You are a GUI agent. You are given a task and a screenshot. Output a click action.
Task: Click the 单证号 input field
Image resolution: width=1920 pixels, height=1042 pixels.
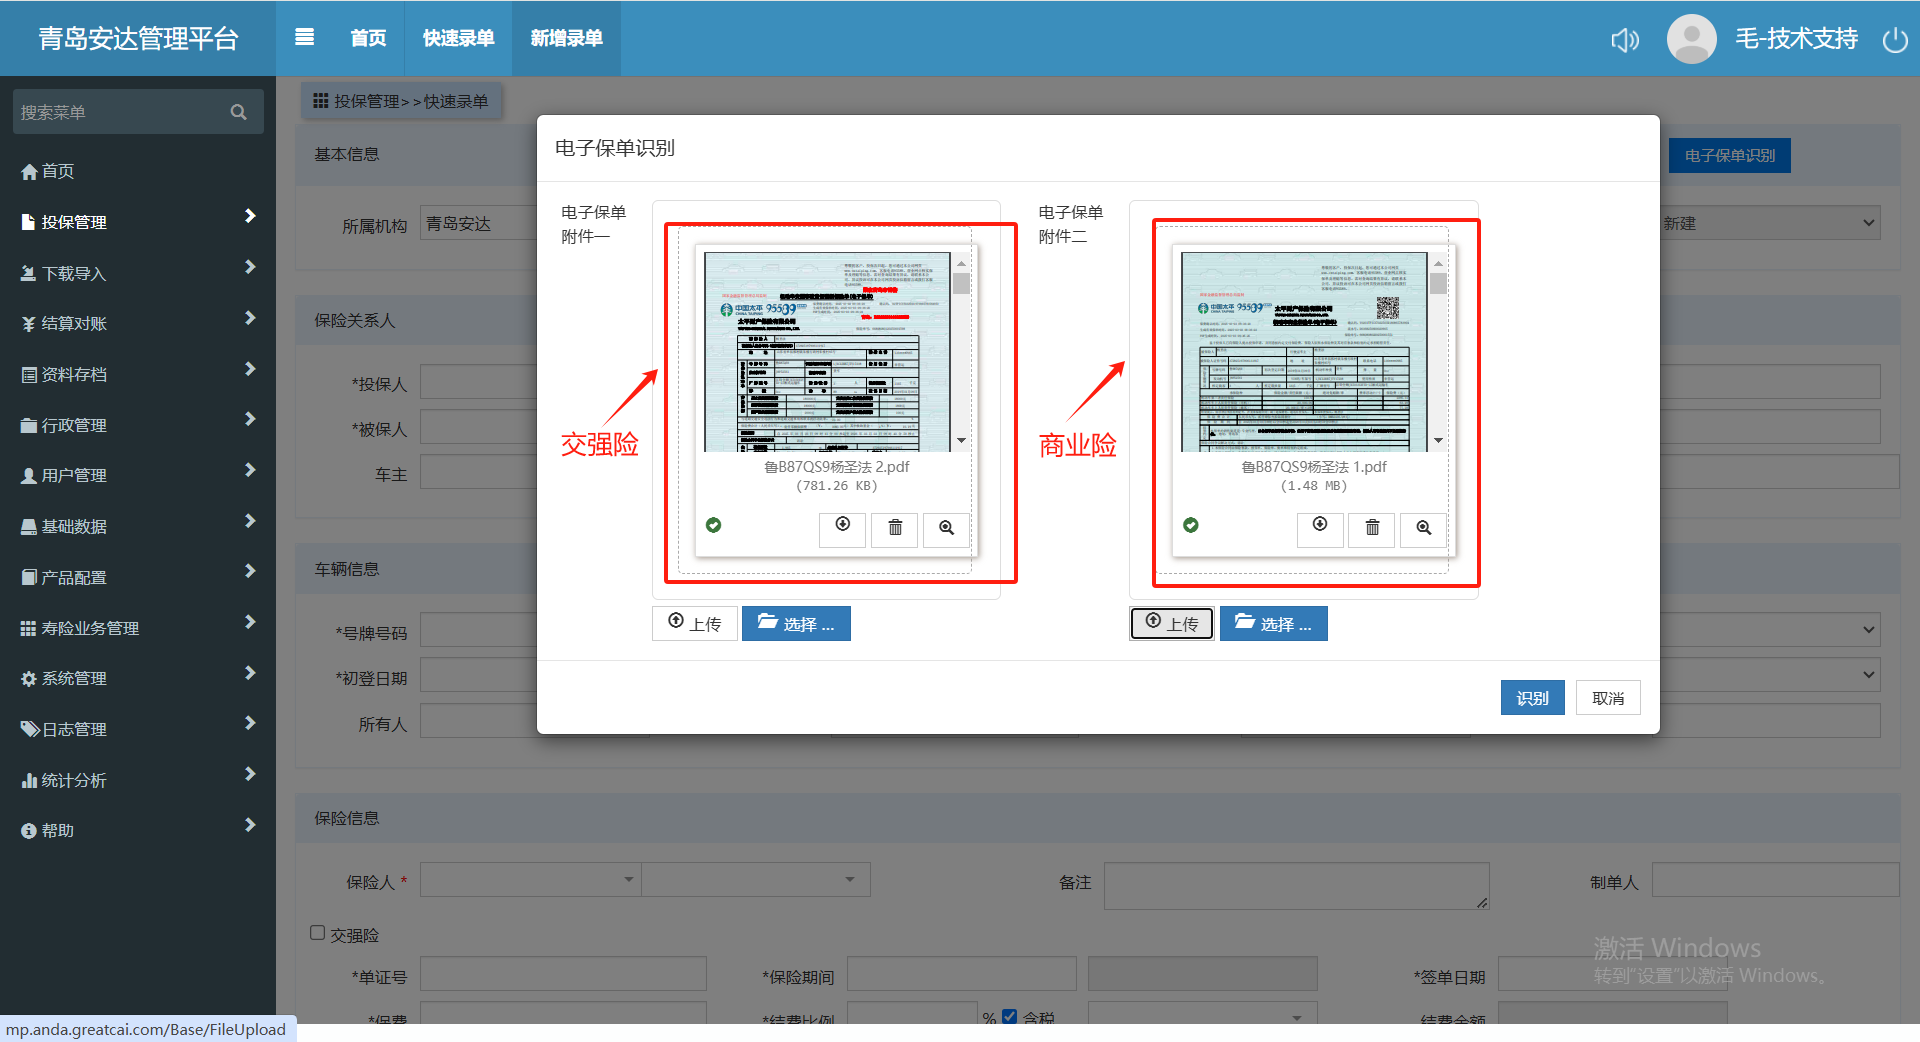(x=563, y=974)
